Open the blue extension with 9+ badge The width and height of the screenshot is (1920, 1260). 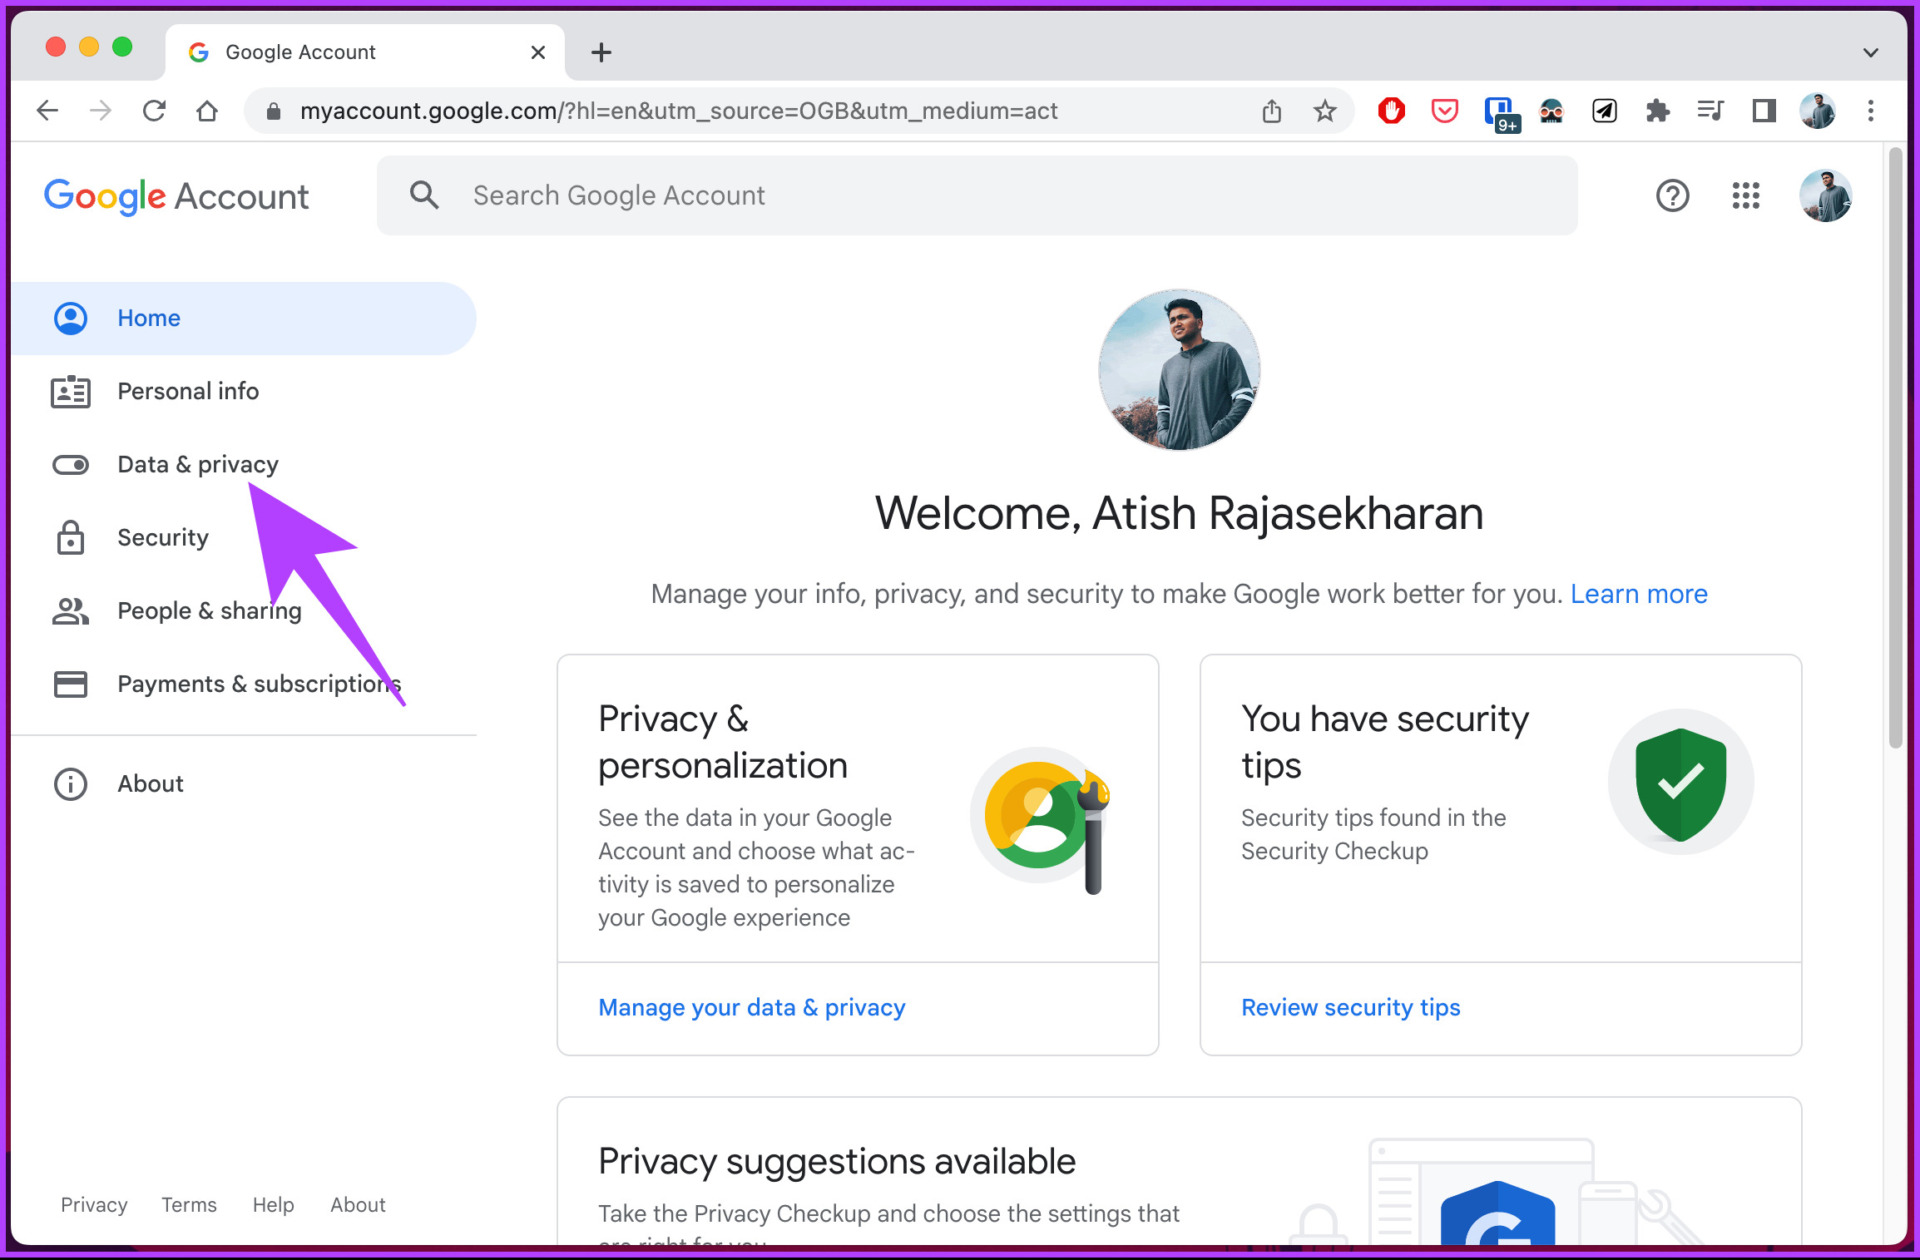click(x=1500, y=113)
